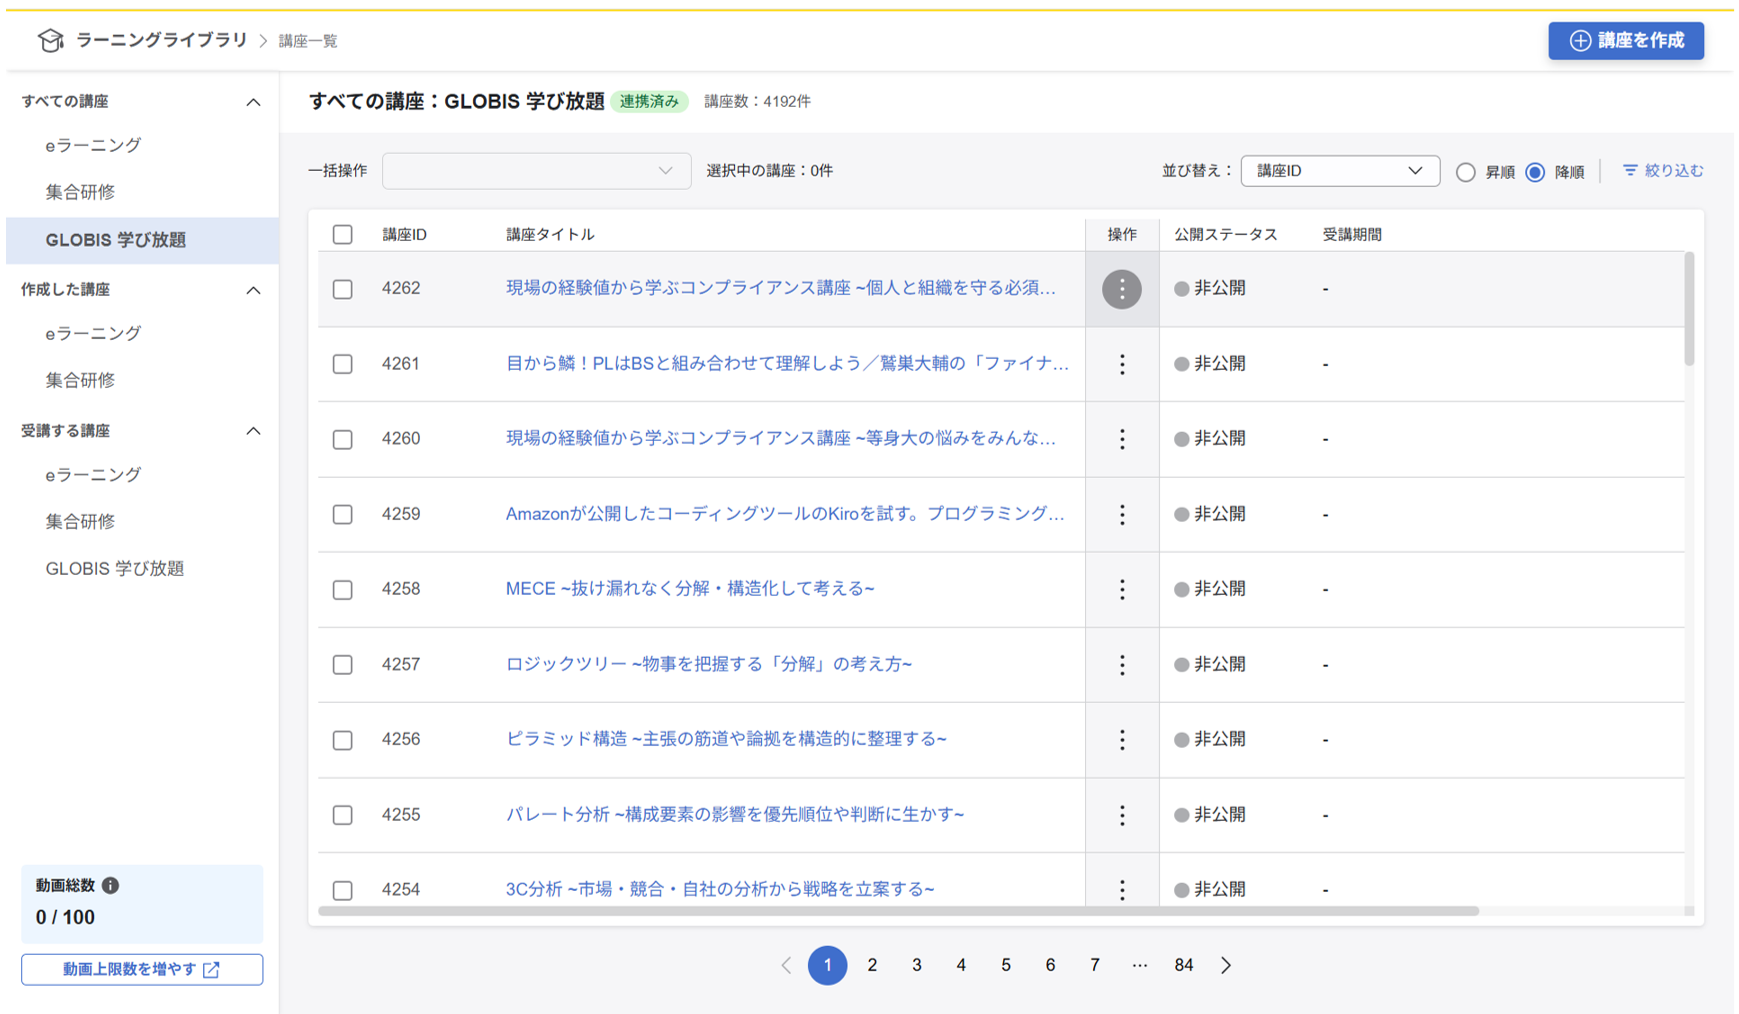Viewport: 1739px width, 1014px height.
Task: Open the Amazon Kiro course title link
Action: (785, 514)
